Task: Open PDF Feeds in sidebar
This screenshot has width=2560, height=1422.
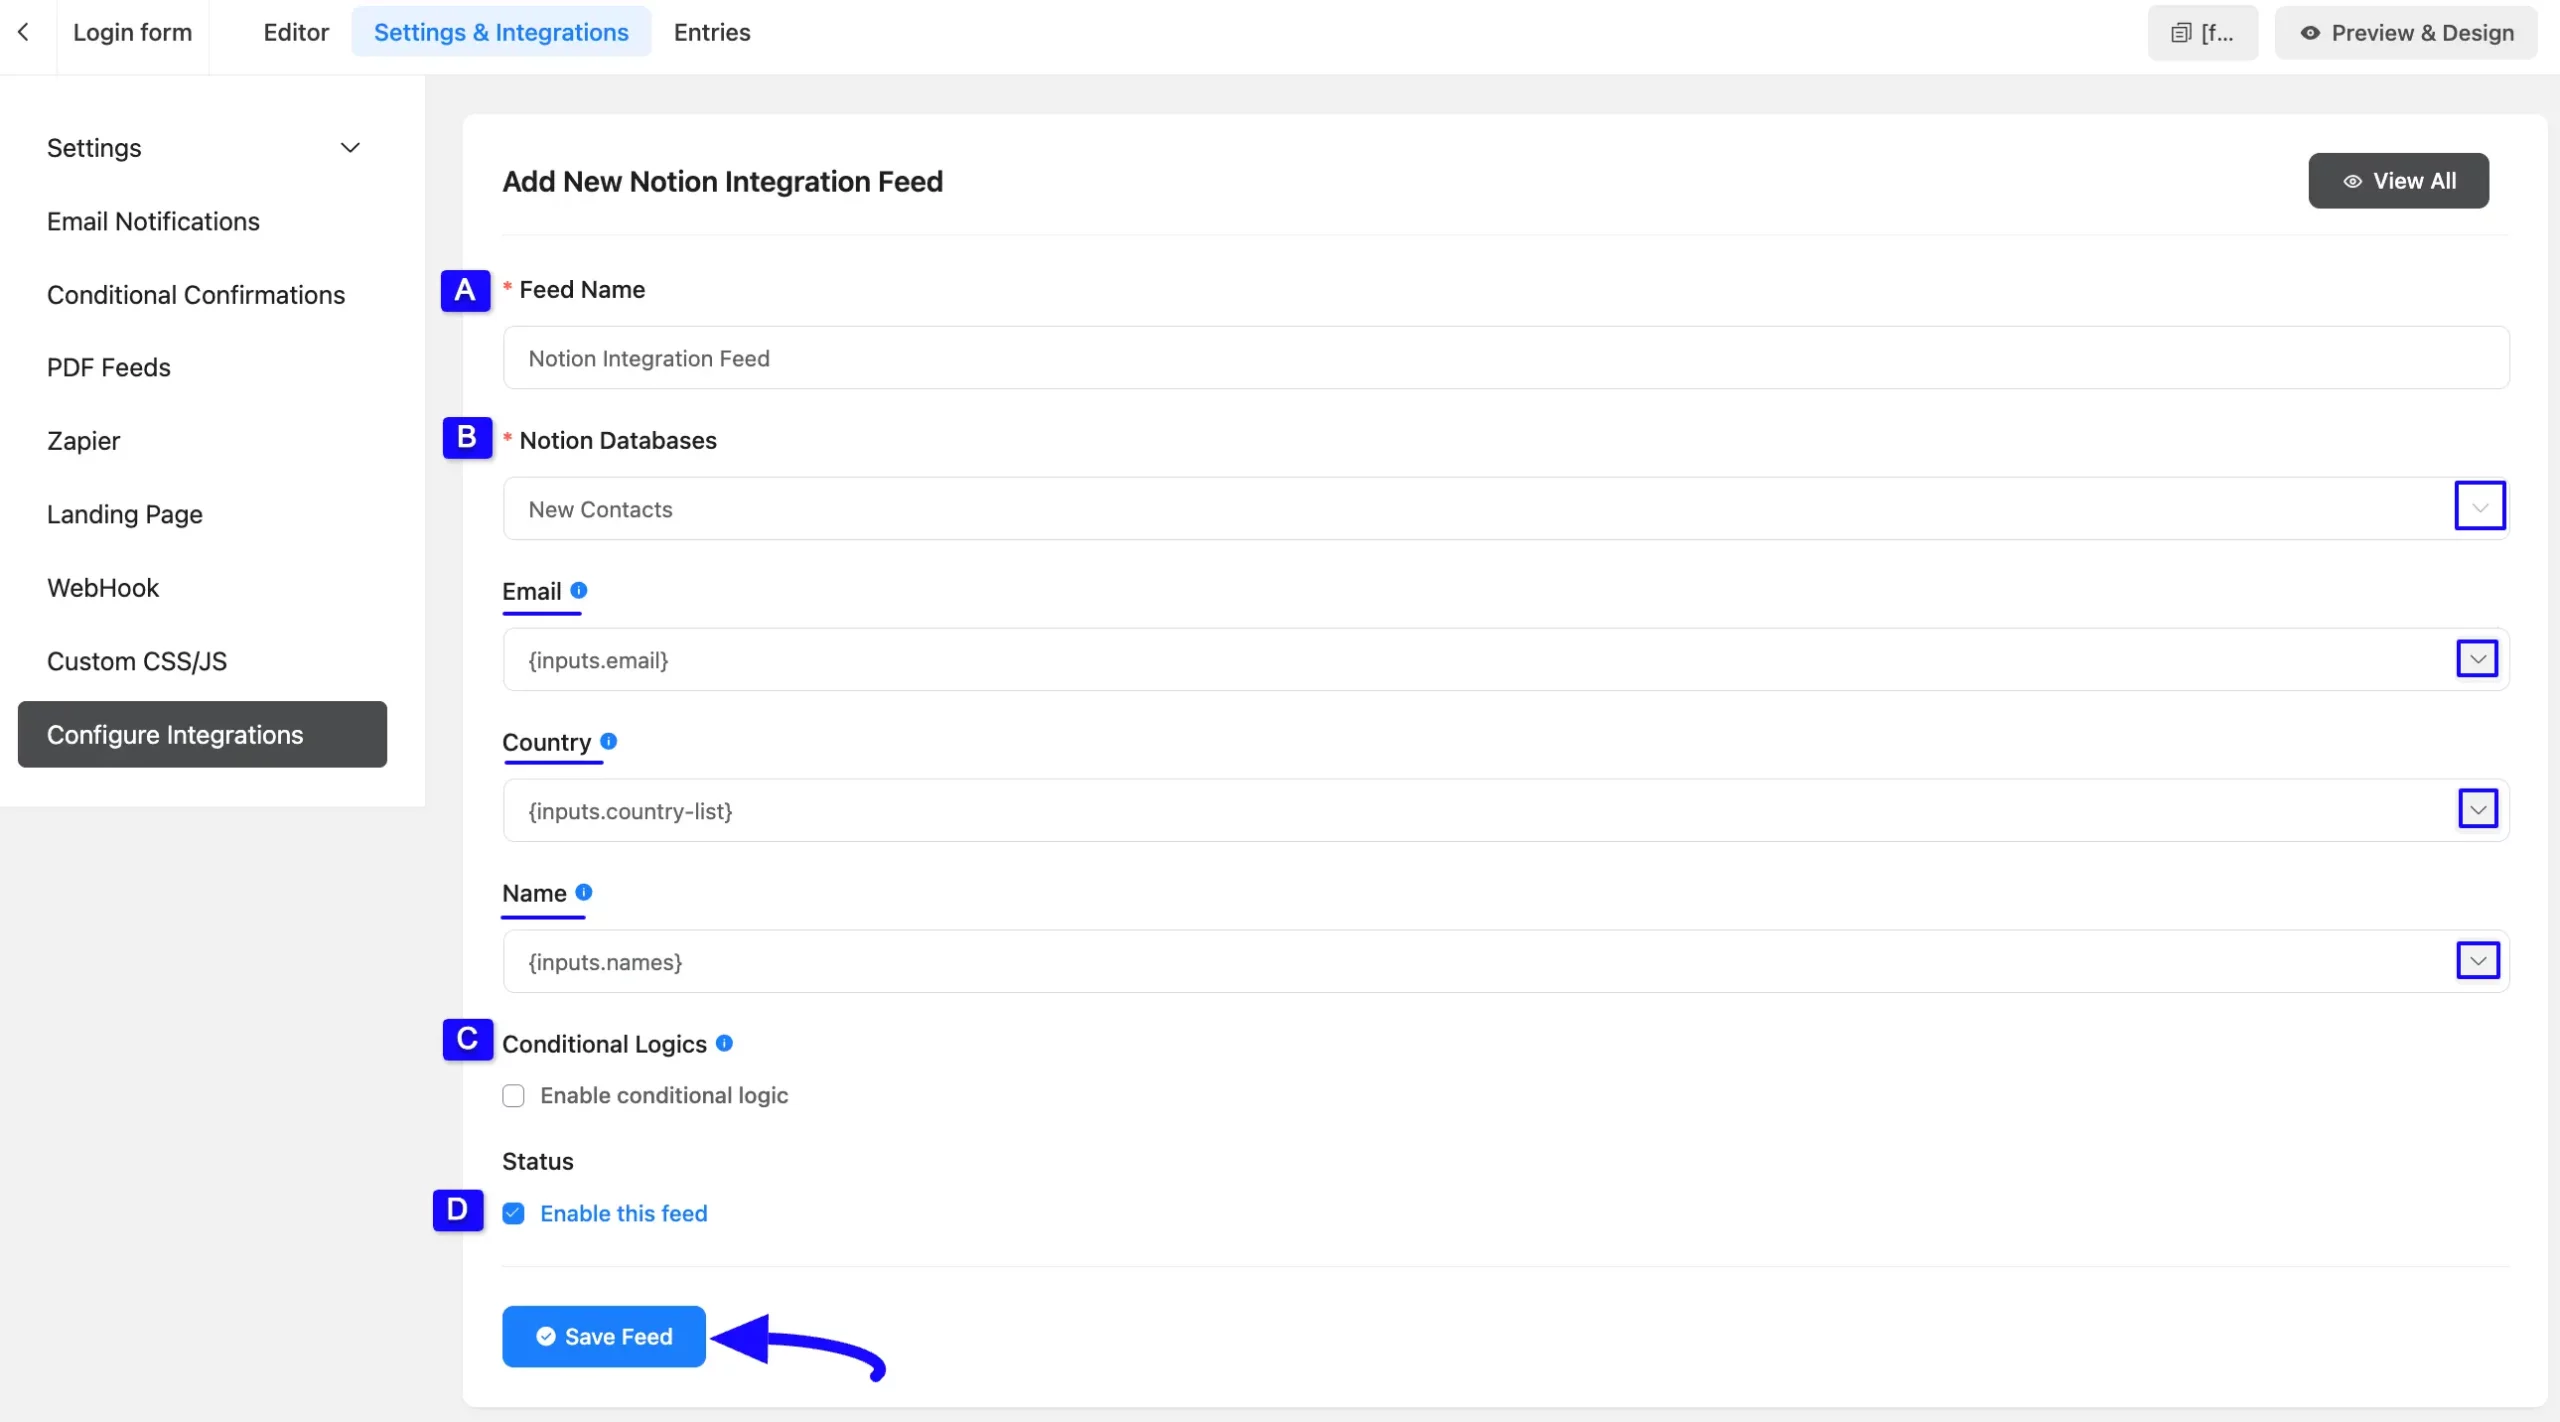Action: click(109, 367)
